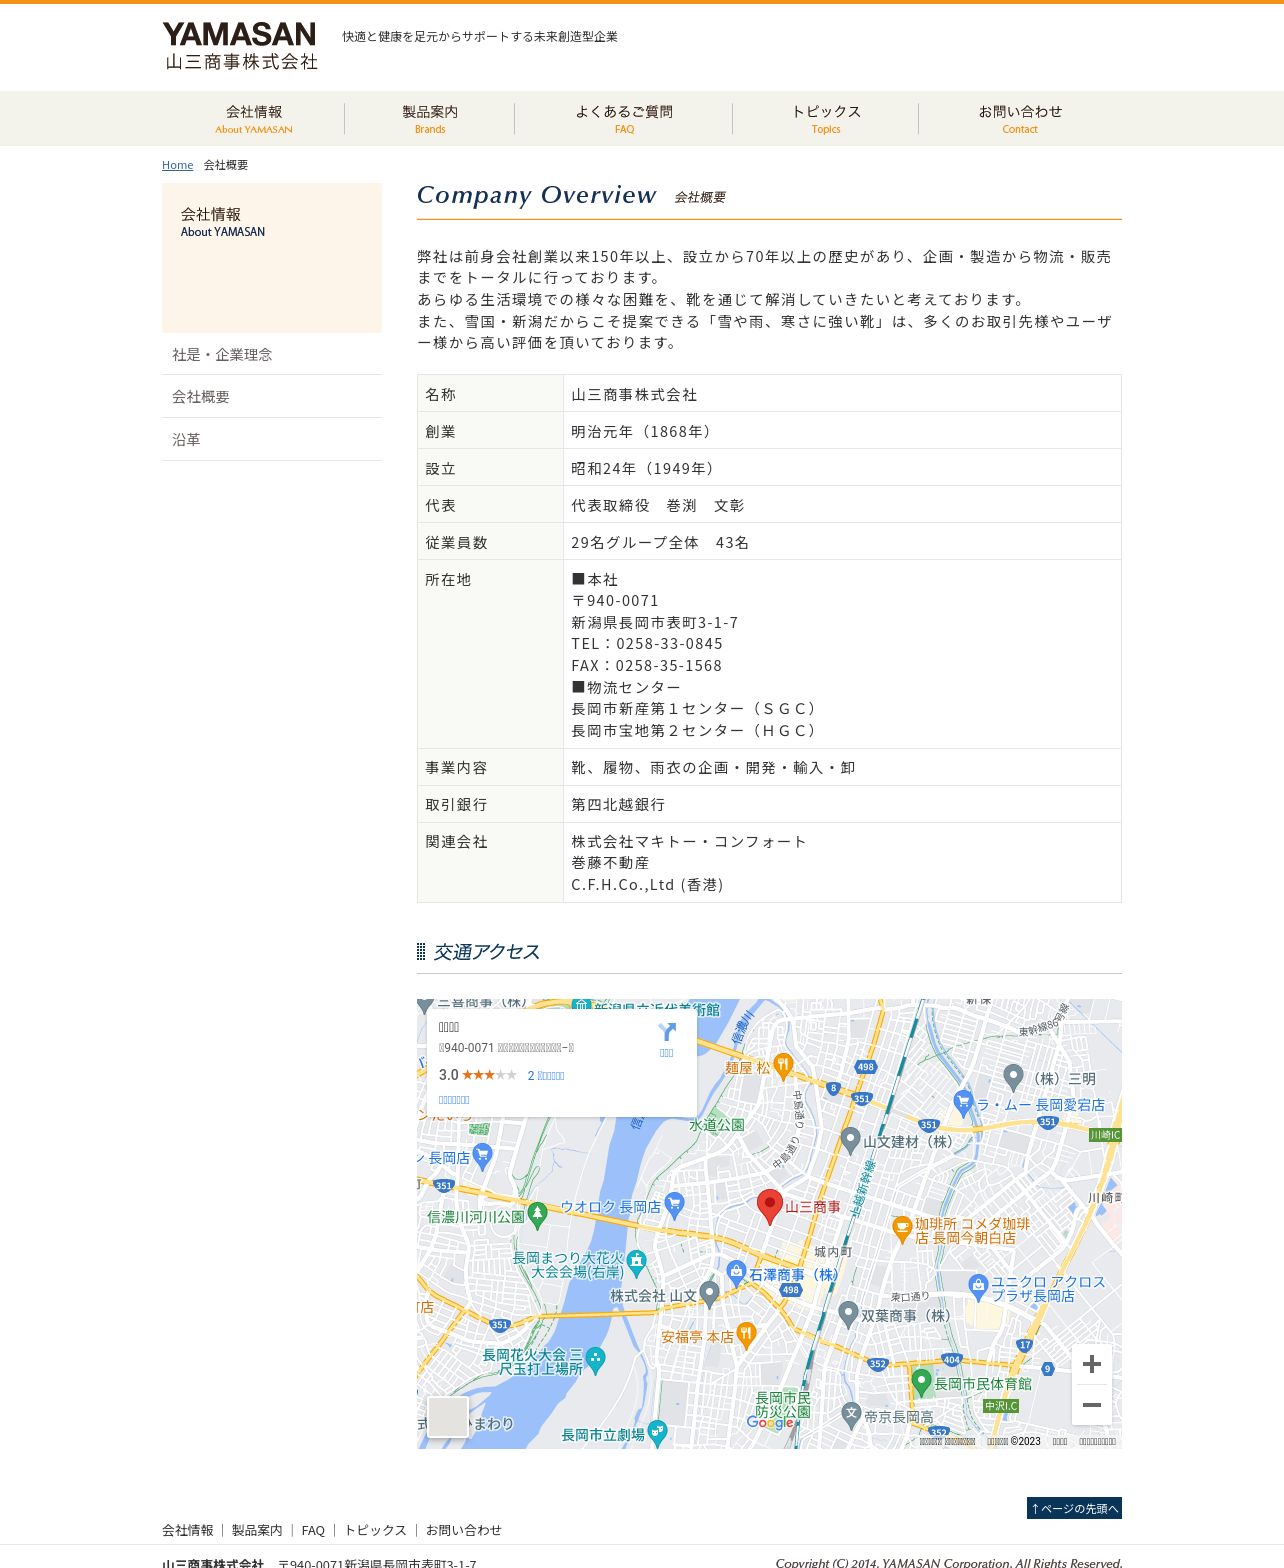Click the 山文建材 map marker
This screenshot has width=1284, height=1568.
pyautogui.click(x=850, y=1140)
